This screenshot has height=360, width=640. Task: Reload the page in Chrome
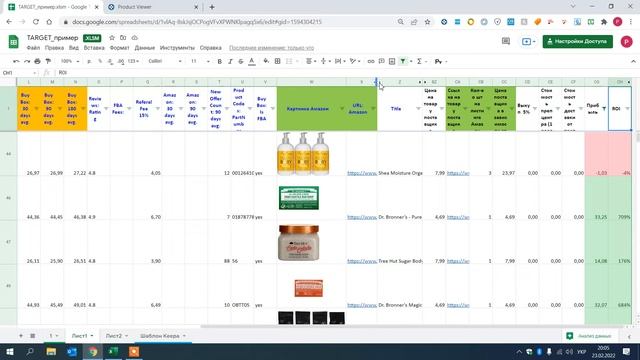coord(36,22)
